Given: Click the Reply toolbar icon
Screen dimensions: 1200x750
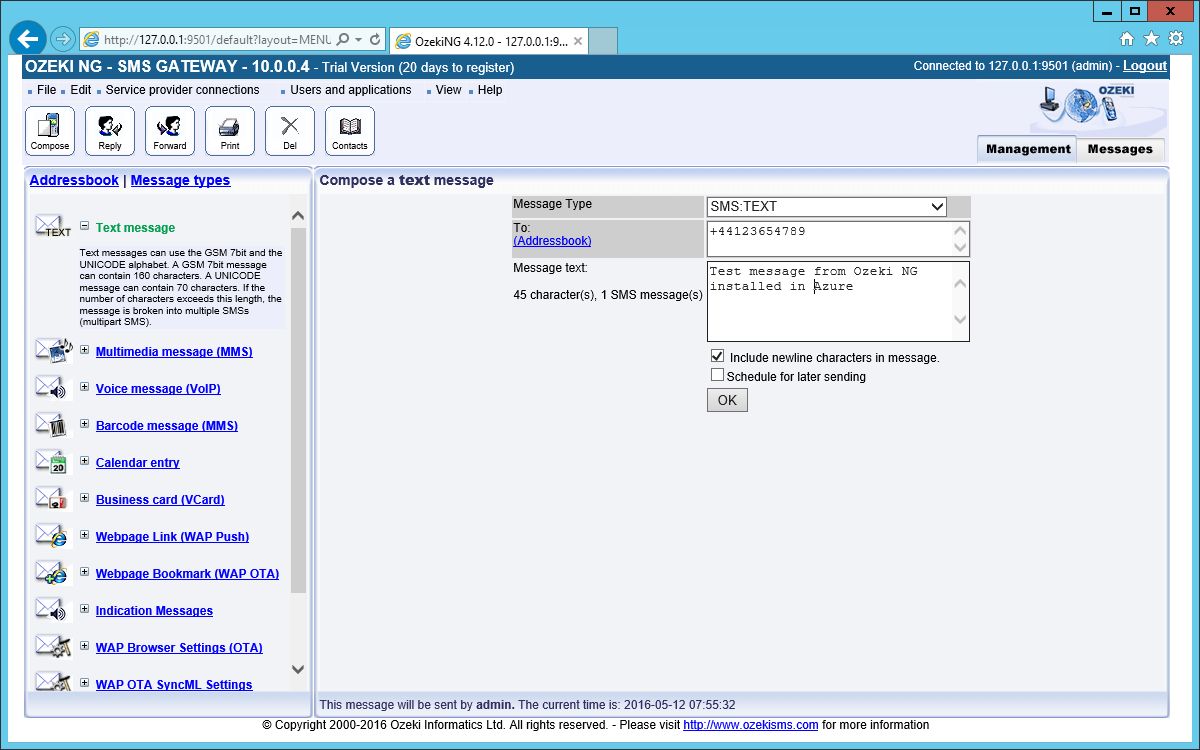Looking at the screenshot, I should coord(110,131).
